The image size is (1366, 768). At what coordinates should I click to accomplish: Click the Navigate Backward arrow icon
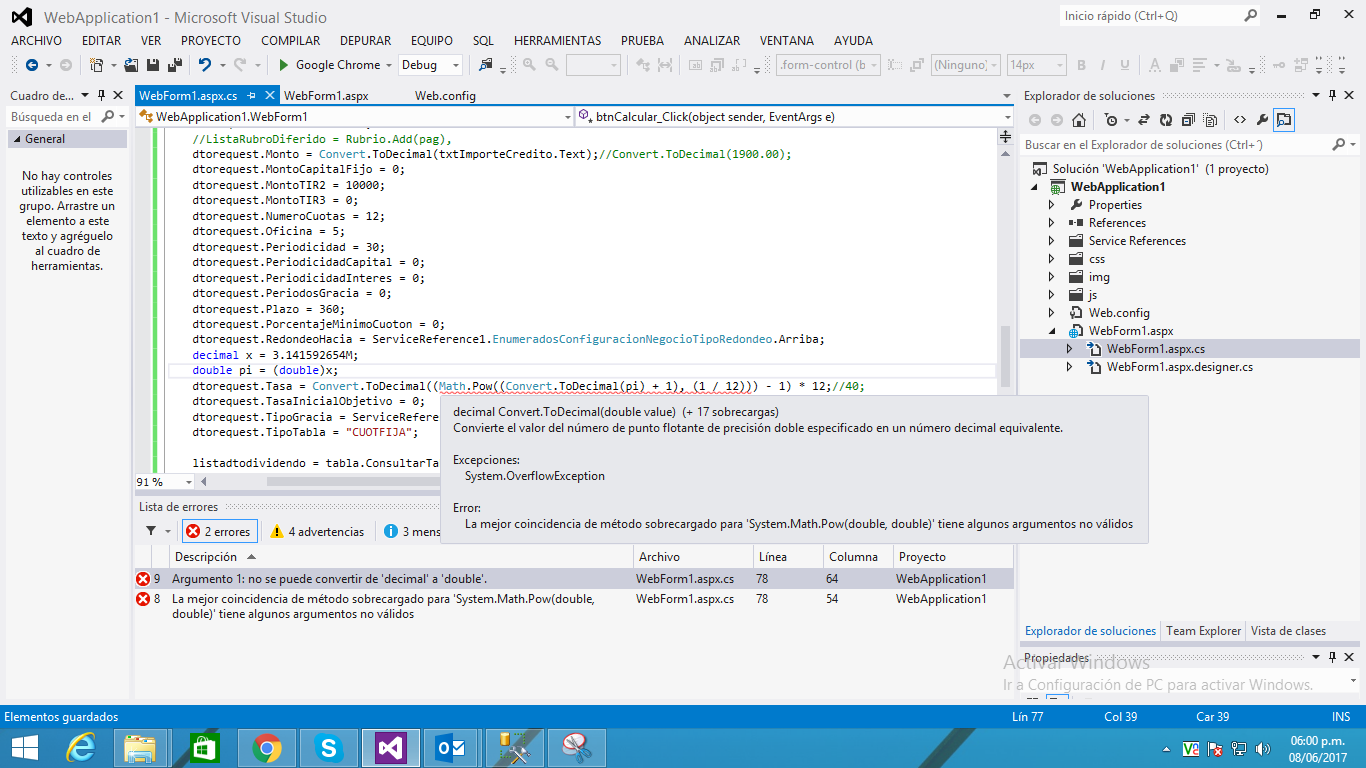click(31, 65)
